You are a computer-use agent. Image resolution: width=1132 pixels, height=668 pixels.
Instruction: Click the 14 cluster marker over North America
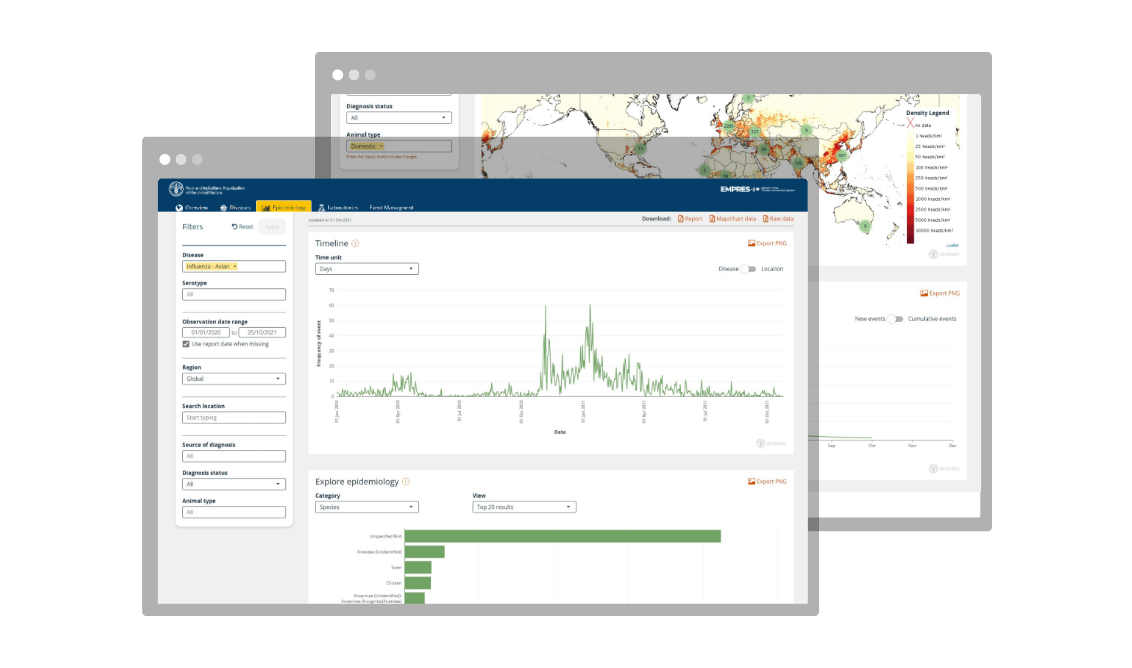click(x=641, y=148)
